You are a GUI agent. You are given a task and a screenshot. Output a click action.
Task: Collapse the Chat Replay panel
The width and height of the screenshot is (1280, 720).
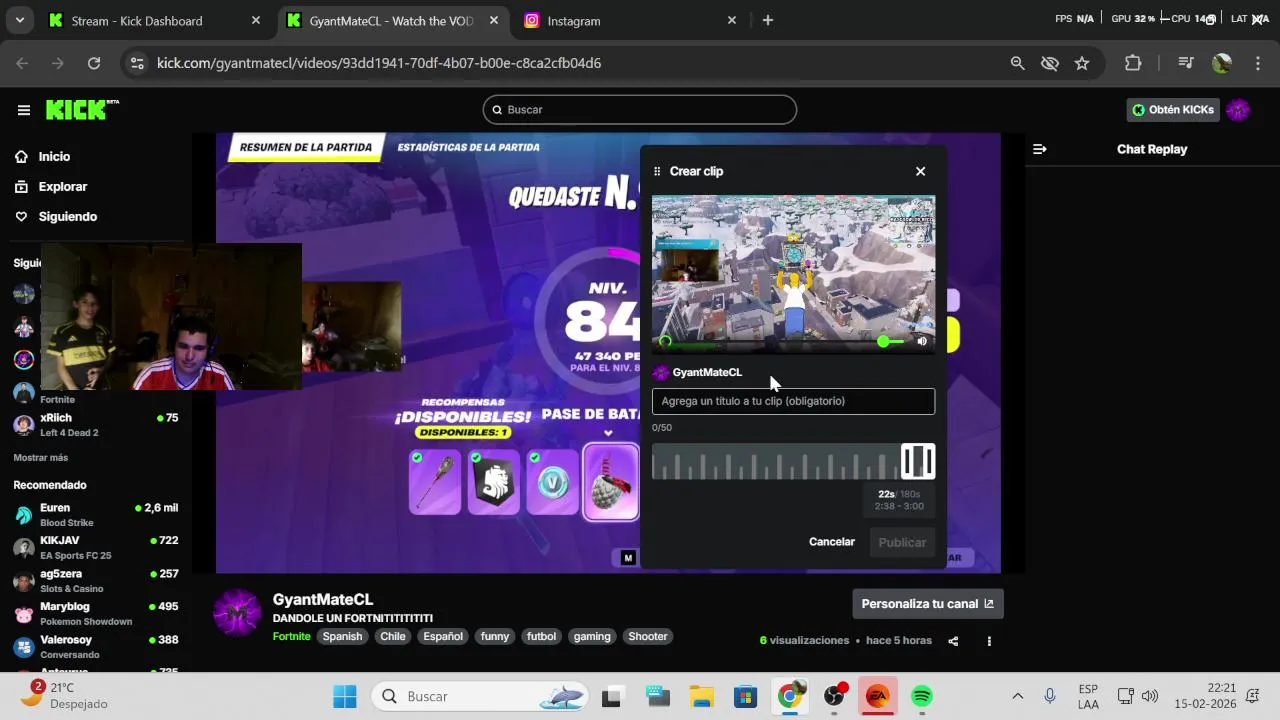pos(1040,149)
